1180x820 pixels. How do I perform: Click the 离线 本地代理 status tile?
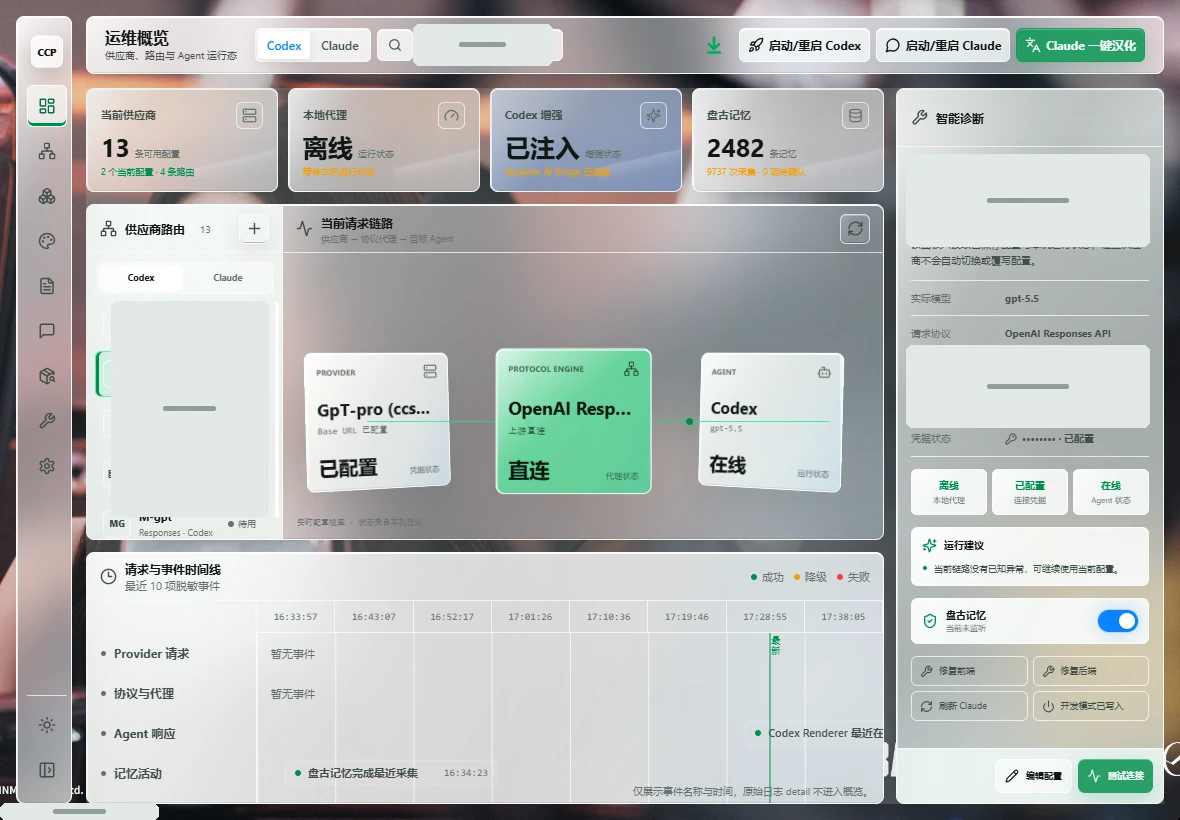[948, 492]
